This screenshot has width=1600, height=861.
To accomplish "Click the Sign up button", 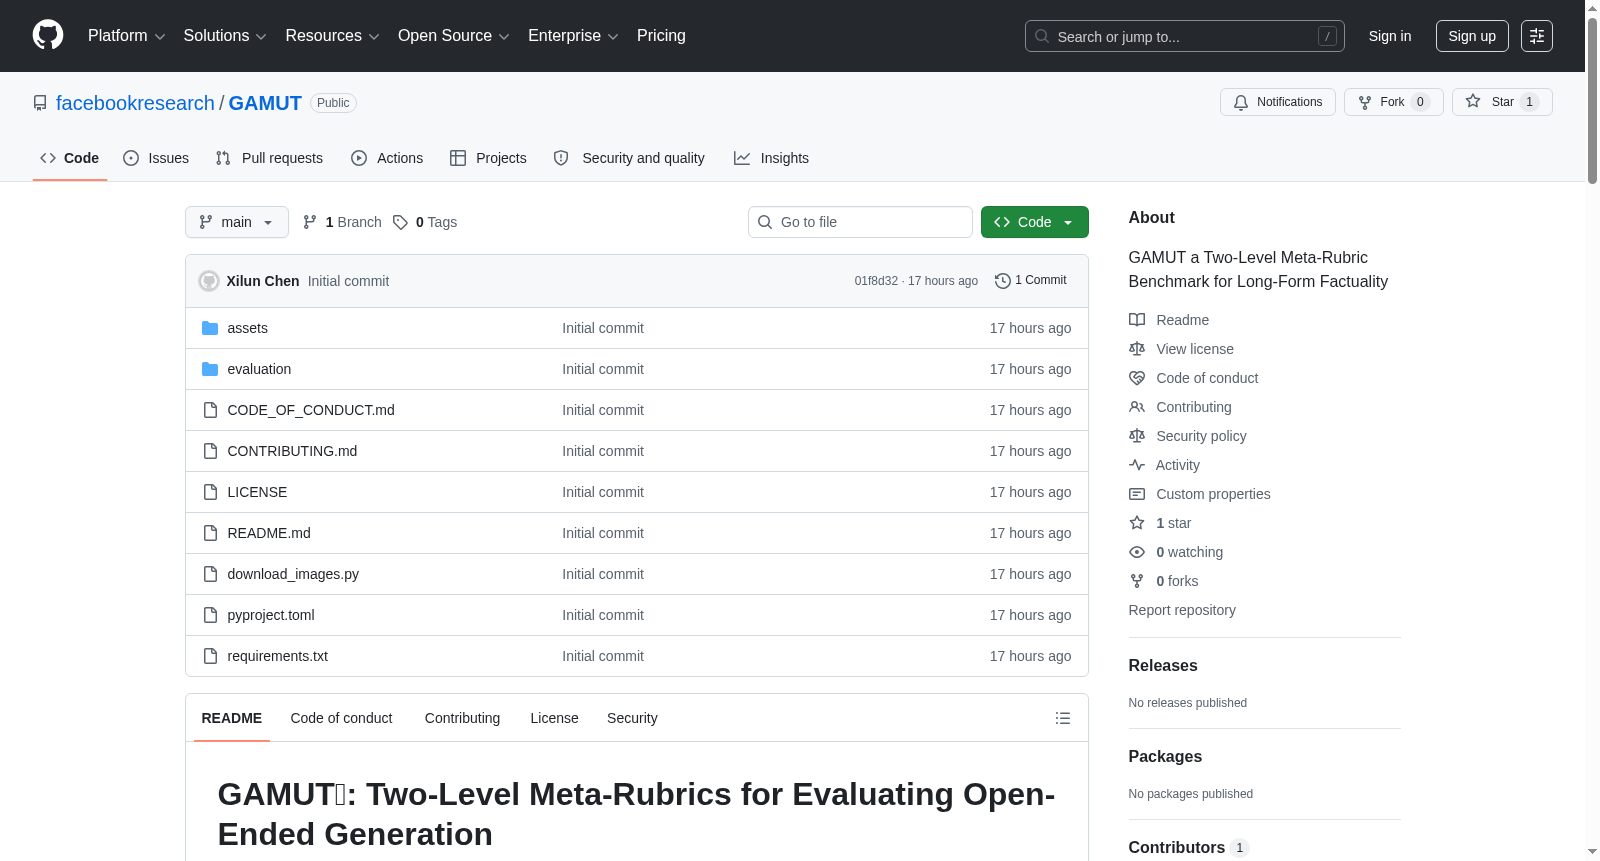I will pos(1472,36).
